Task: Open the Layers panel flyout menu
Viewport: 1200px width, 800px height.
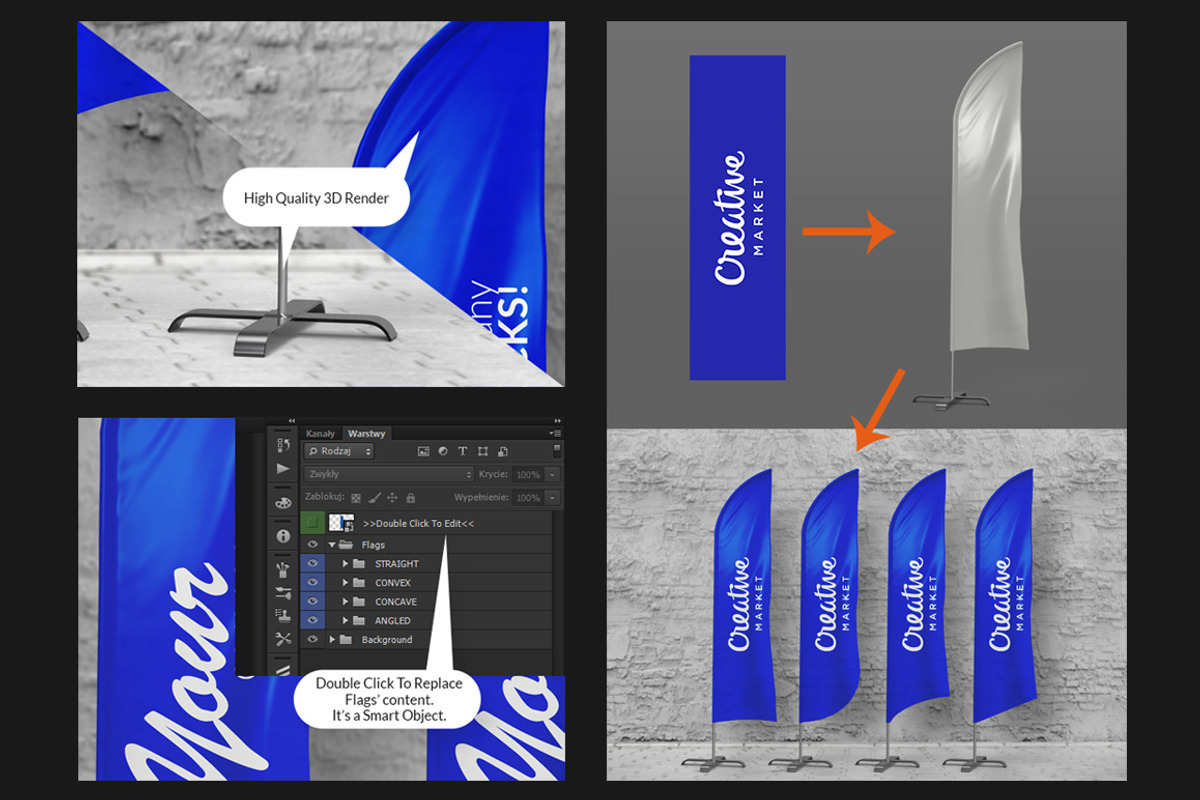Action: (557, 433)
